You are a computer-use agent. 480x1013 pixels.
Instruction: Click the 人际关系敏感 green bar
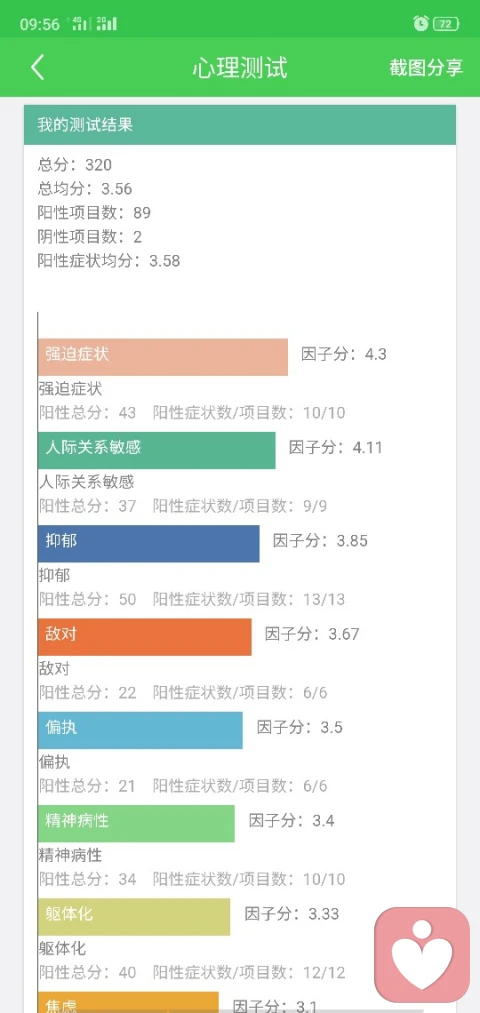coord(156,450)
